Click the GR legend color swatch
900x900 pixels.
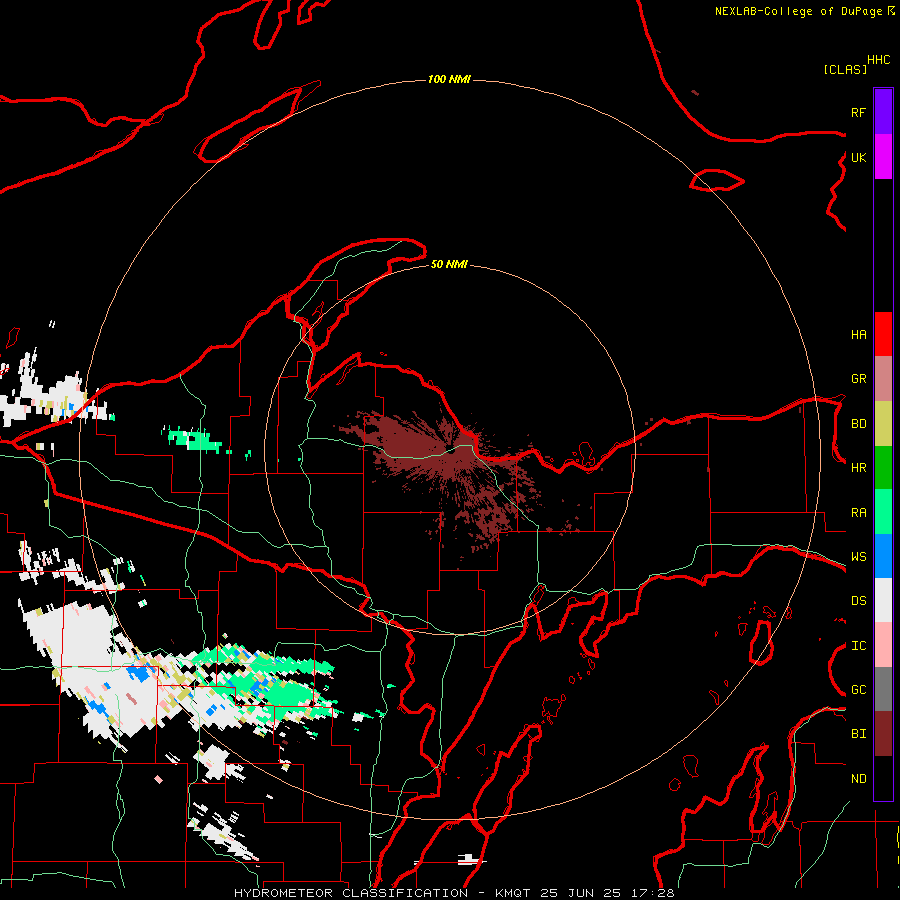[883, 378]
